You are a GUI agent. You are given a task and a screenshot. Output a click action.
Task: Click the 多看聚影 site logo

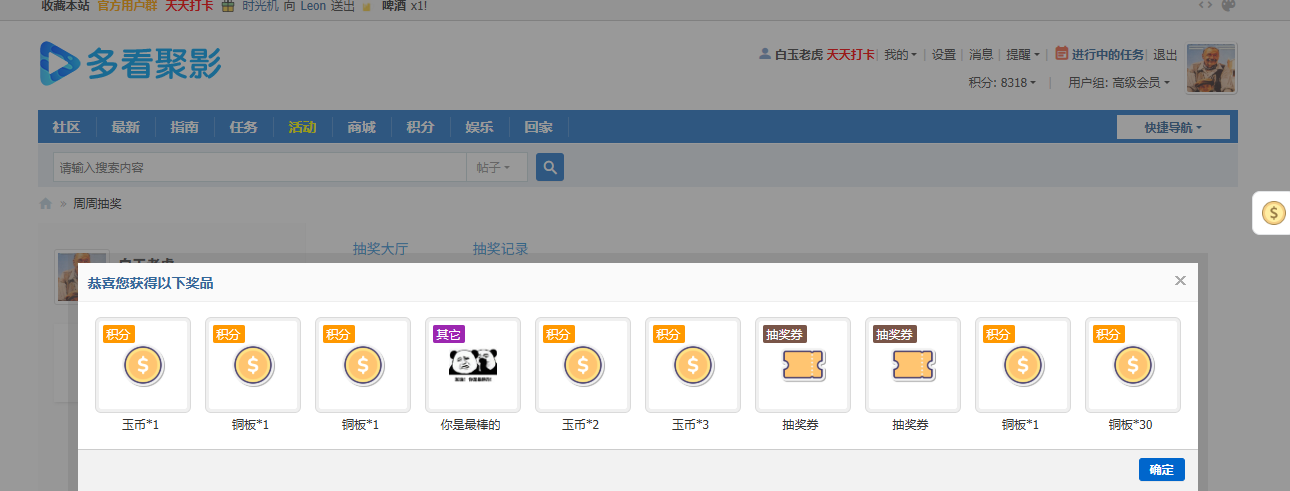tap(130, 64)
